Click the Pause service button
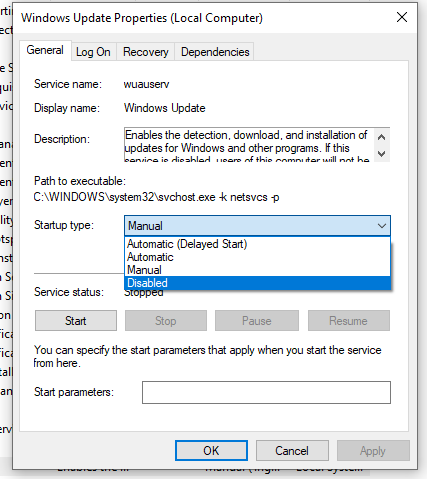The image size is (427, 479). 257,321
